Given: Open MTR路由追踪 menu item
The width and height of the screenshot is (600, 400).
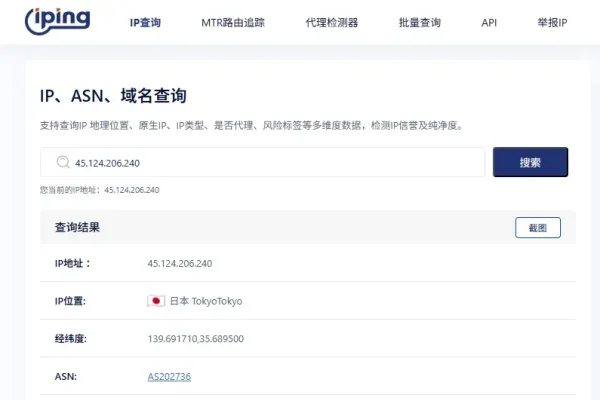Looking at the screenshot, I should [233, 23].
